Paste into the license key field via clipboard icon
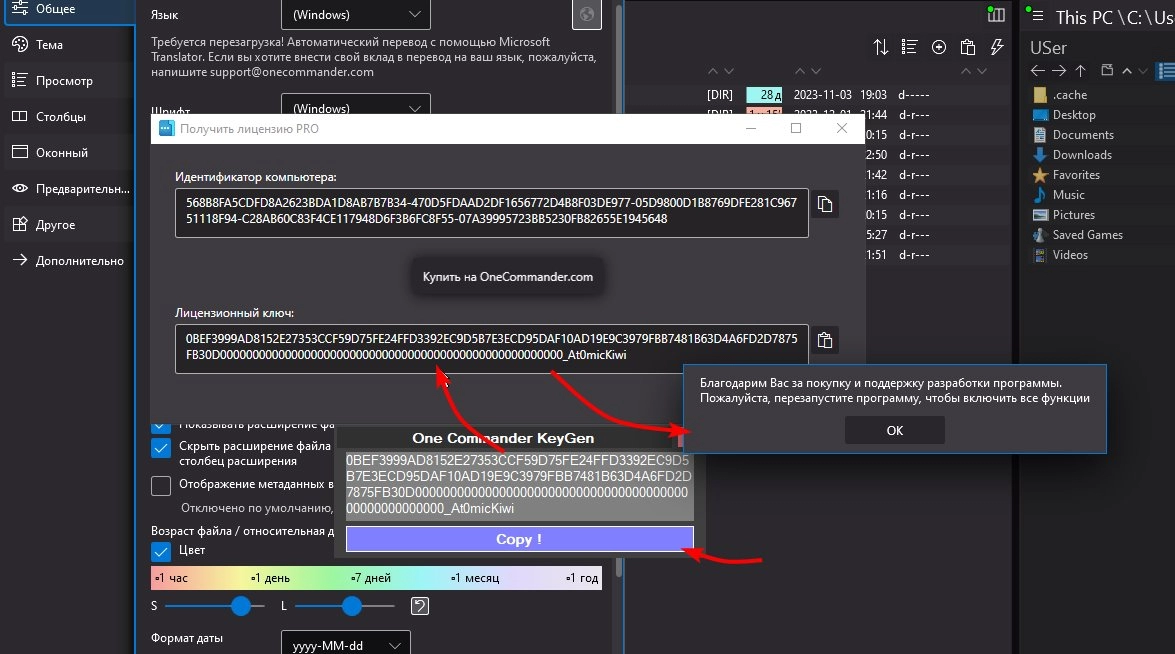 tap(825, 340)
